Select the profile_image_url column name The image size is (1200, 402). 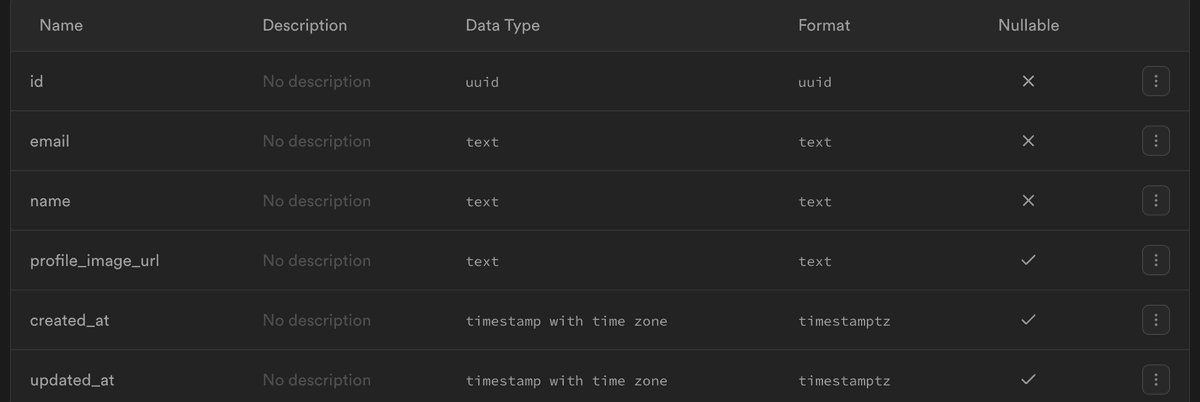point(94,261)
